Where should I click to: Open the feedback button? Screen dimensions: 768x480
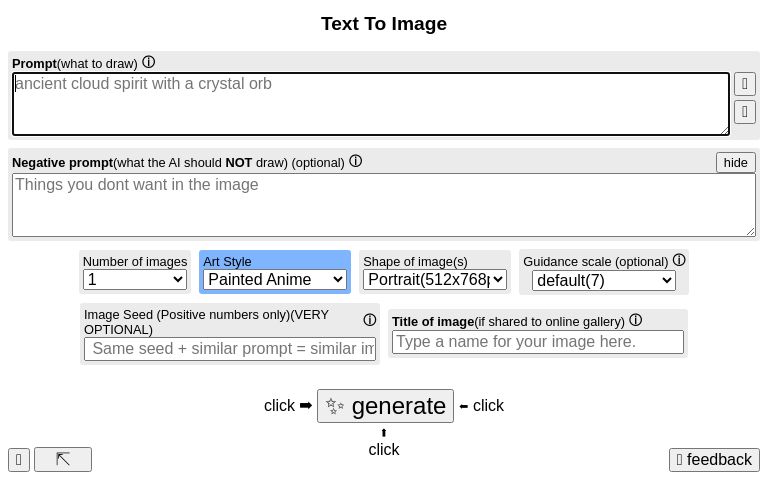pyautogui.click(x=714, y=460)
